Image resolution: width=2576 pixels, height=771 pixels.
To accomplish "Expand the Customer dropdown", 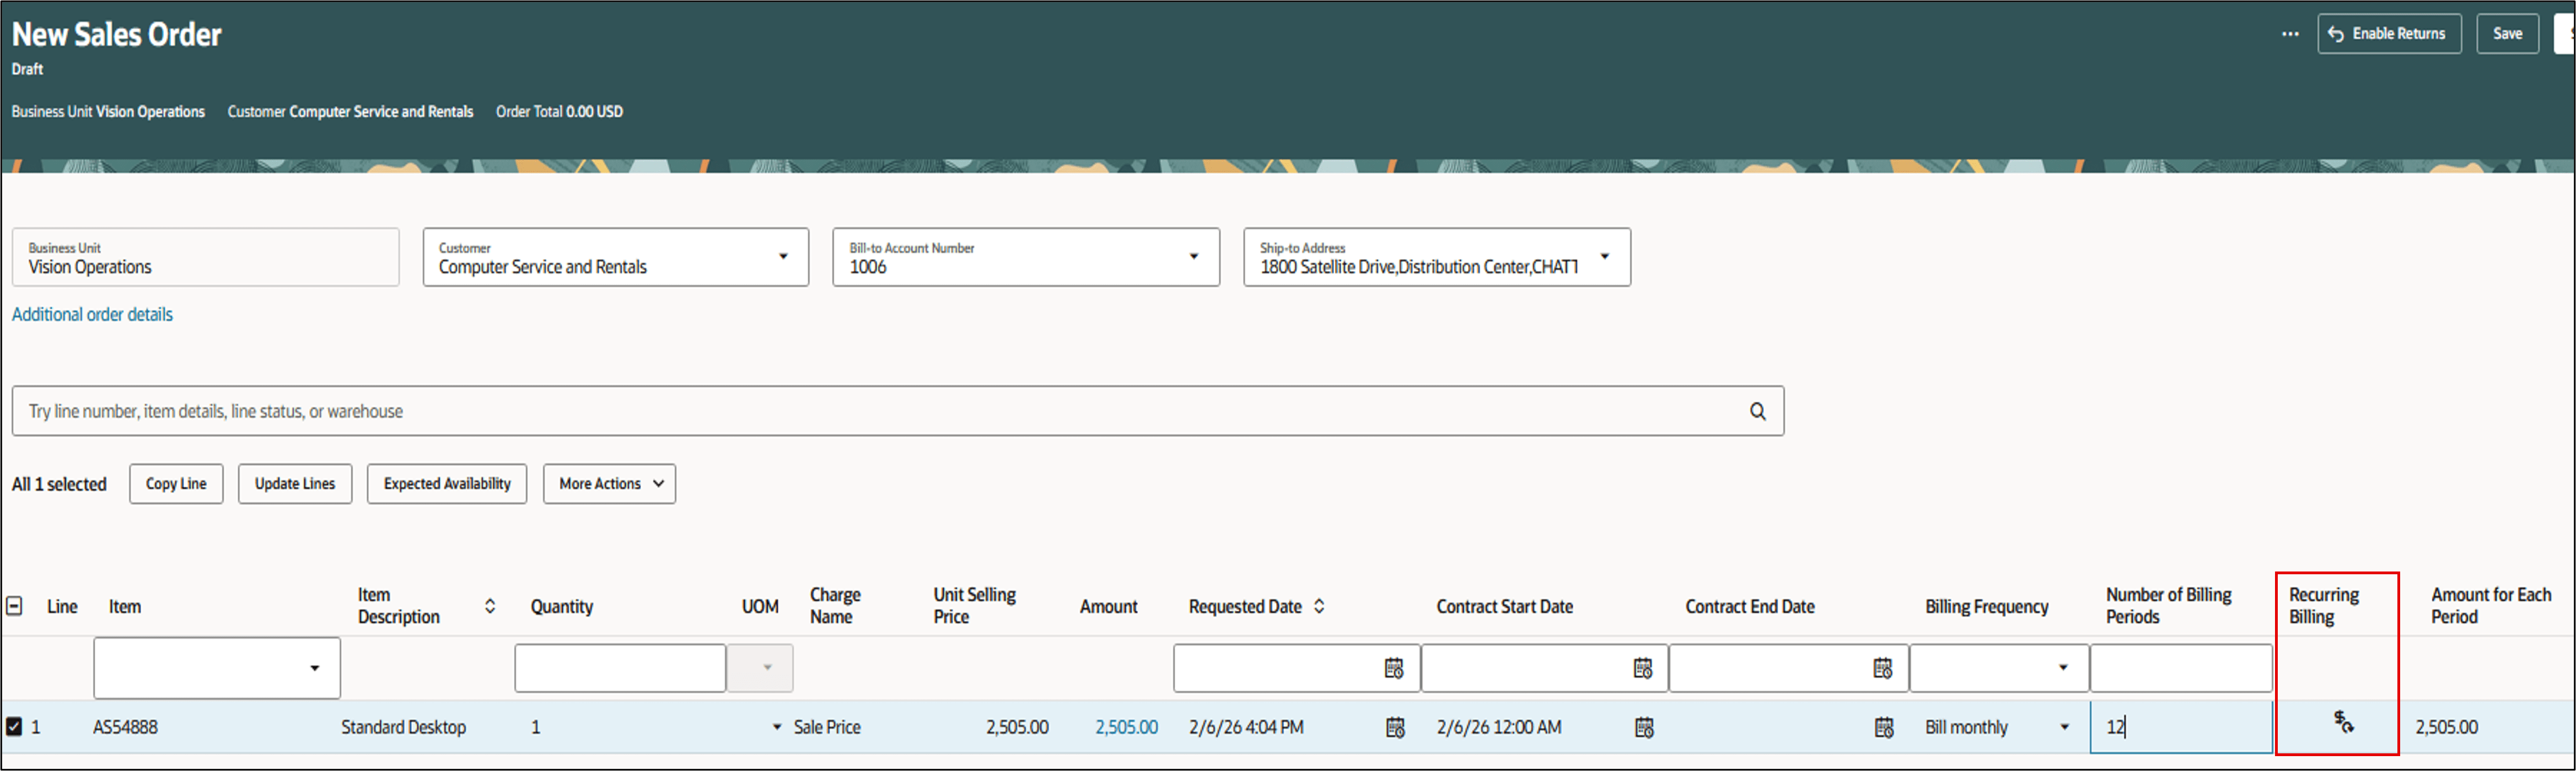I will 783,257.
